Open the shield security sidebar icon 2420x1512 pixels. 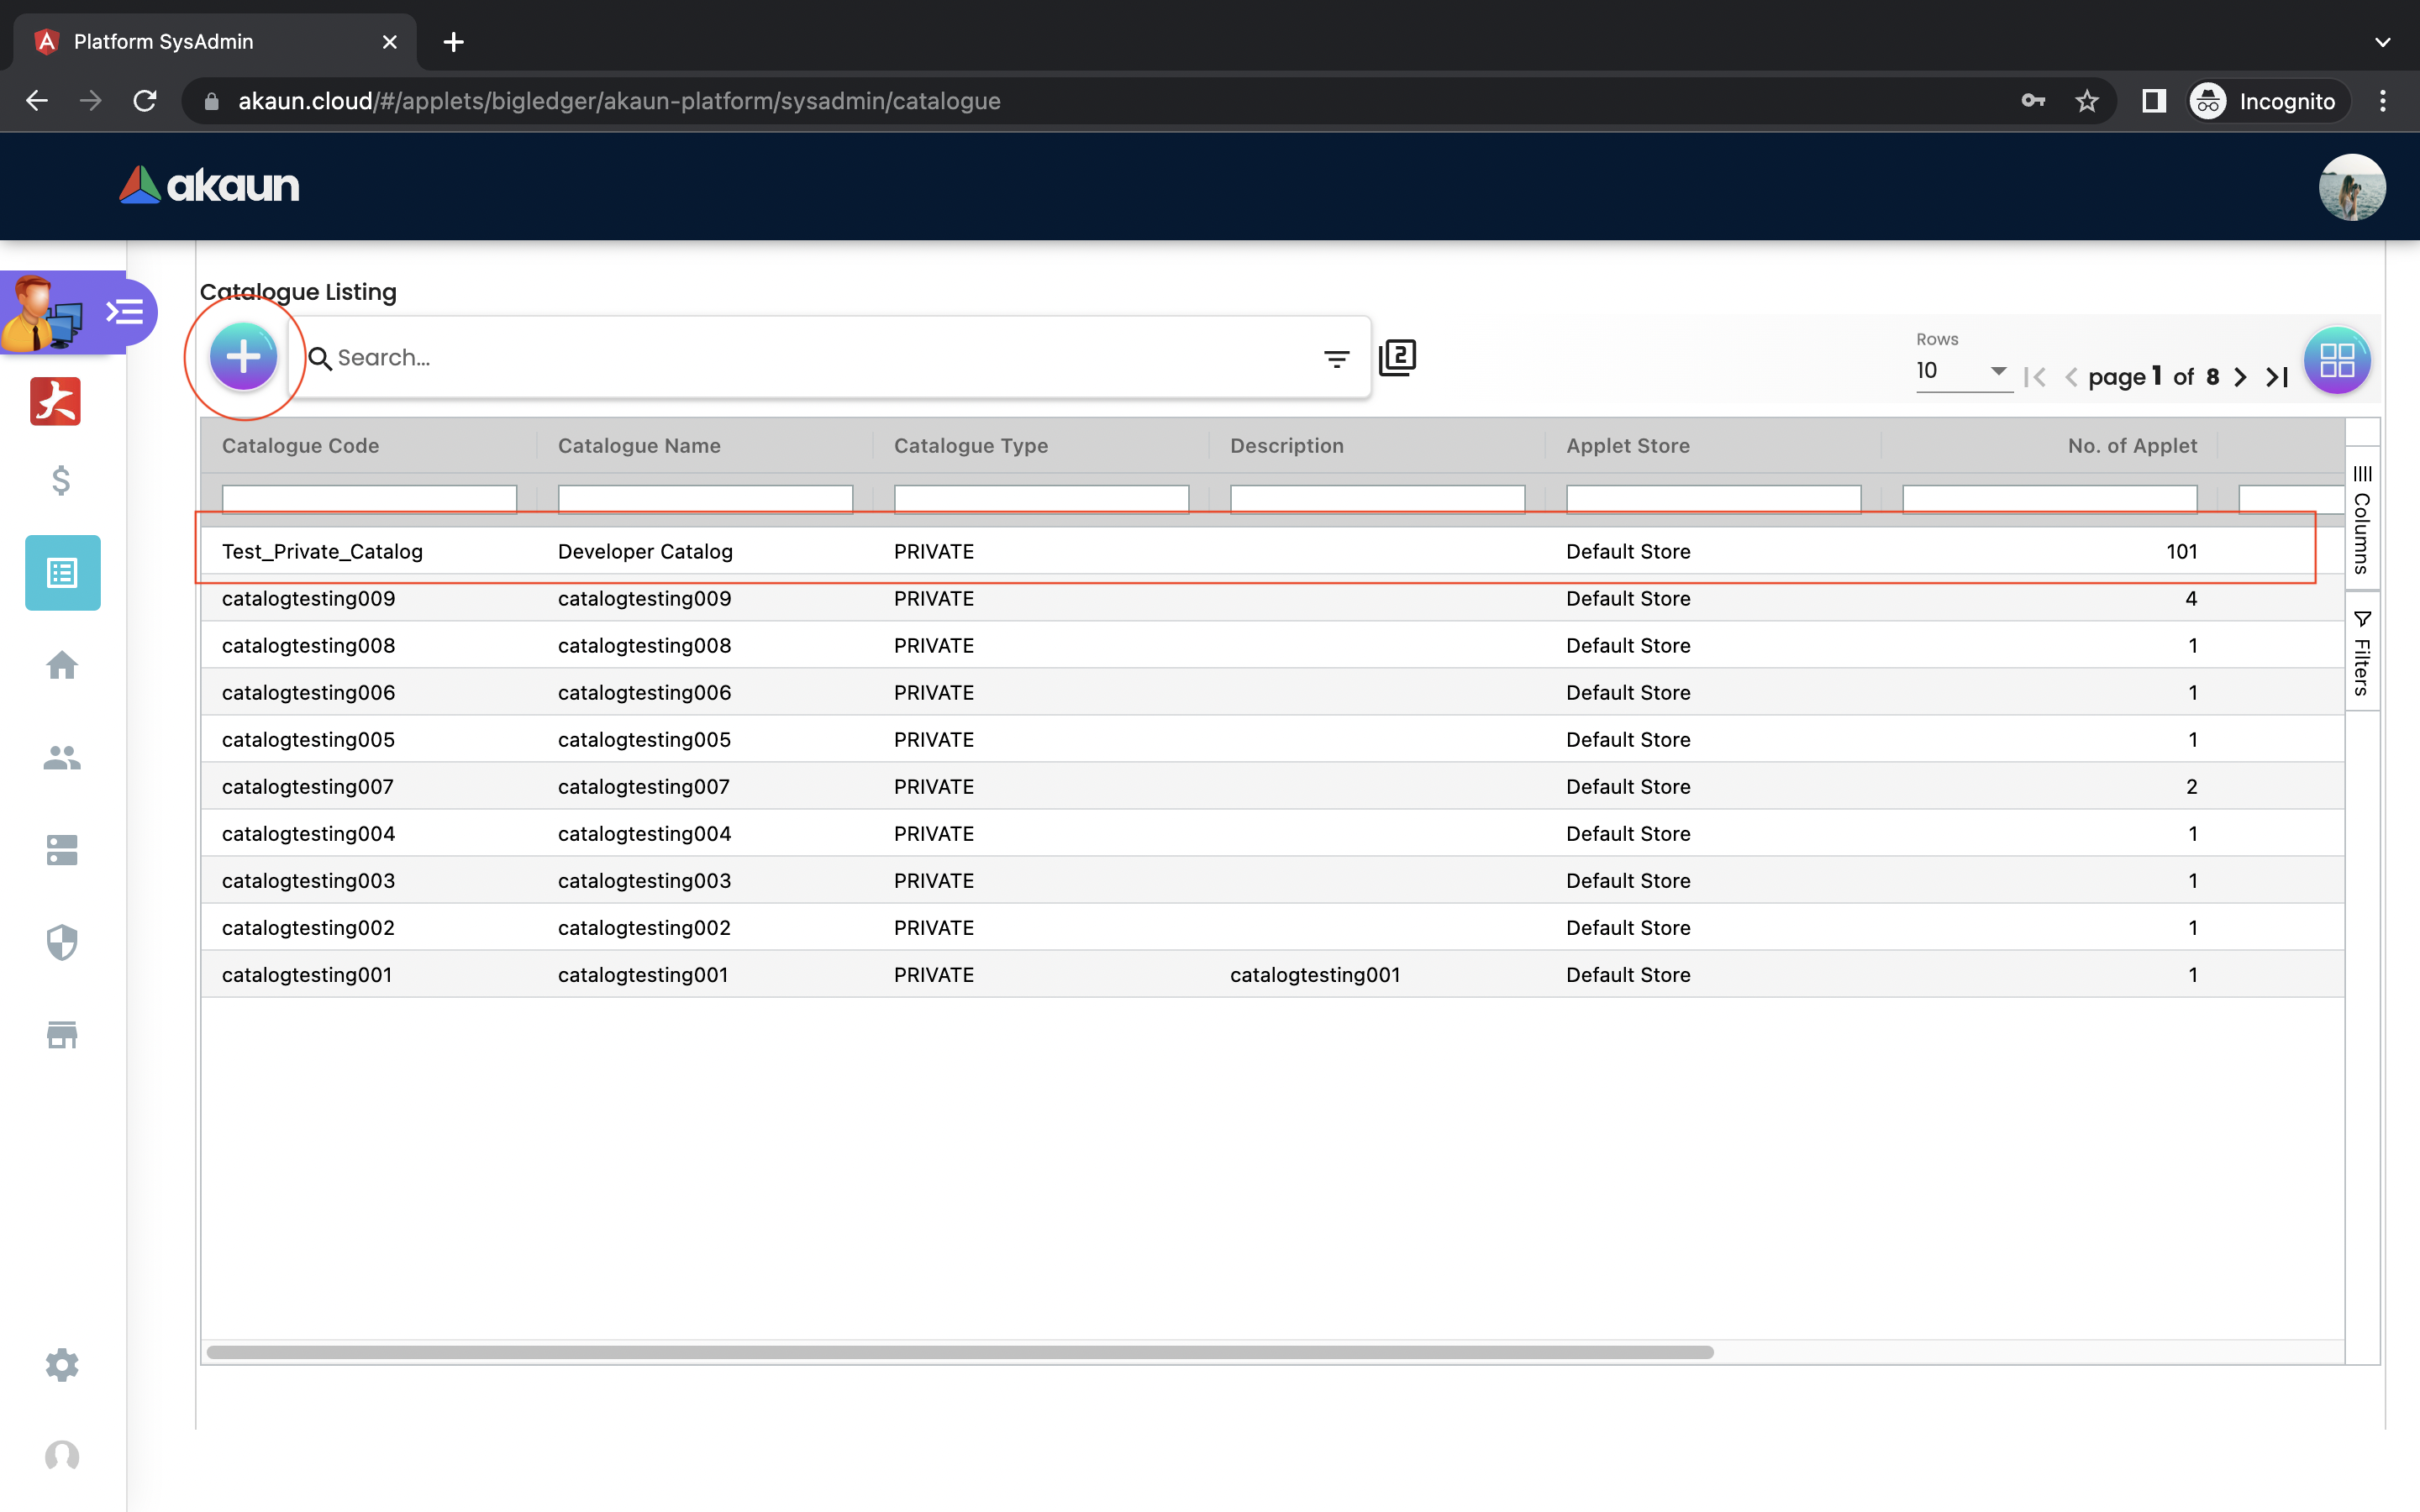[x=62, y=942]
